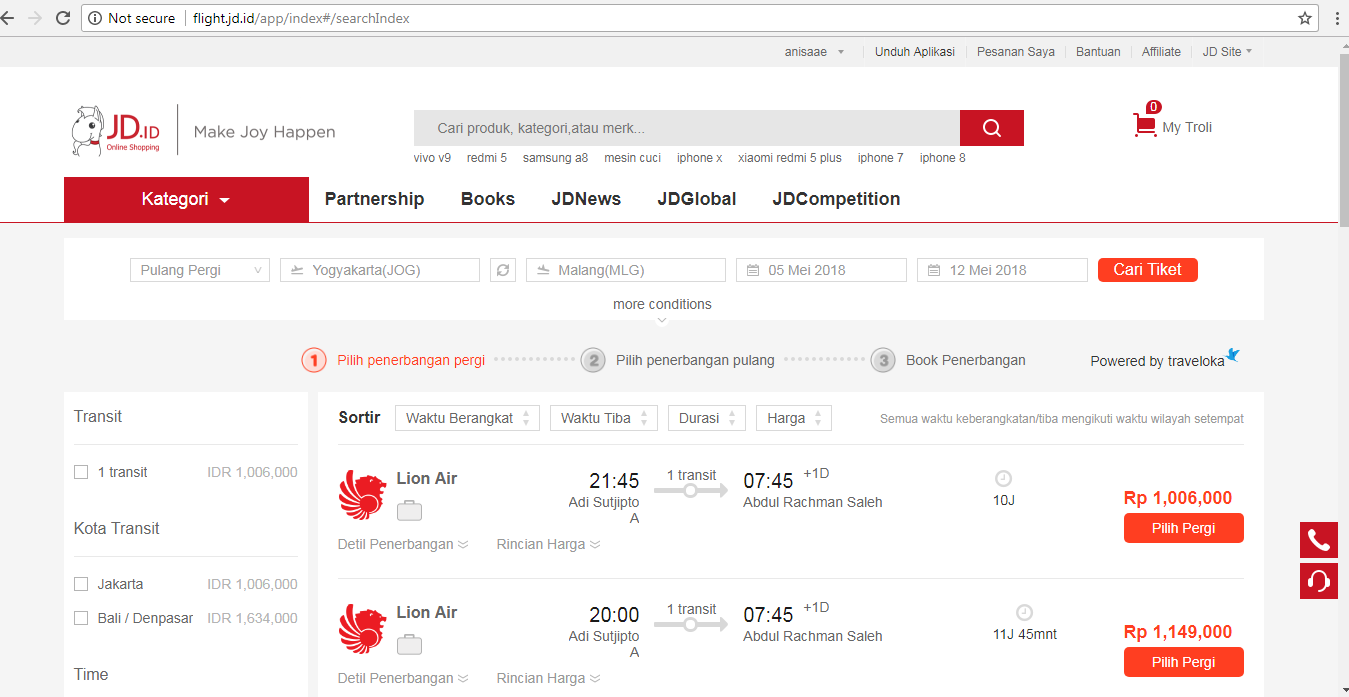Click the browser address bar URL

pos(301,18)
